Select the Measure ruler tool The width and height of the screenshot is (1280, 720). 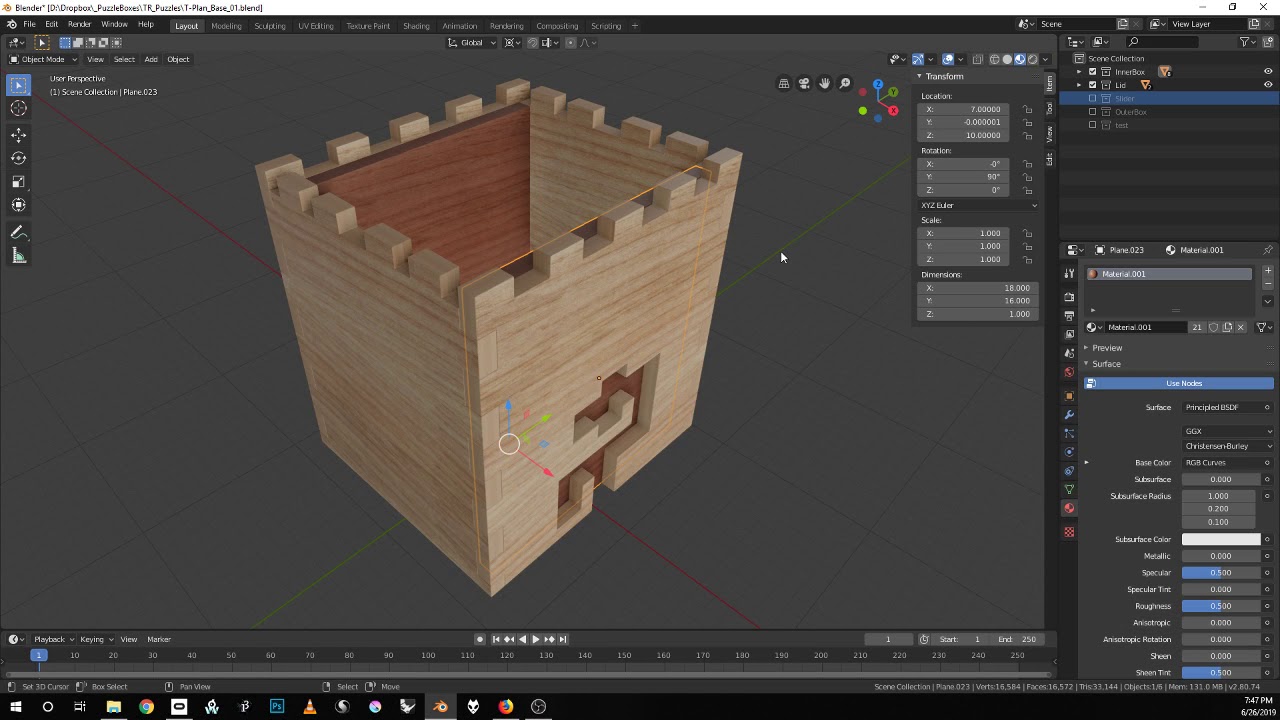tap(18, 256)
